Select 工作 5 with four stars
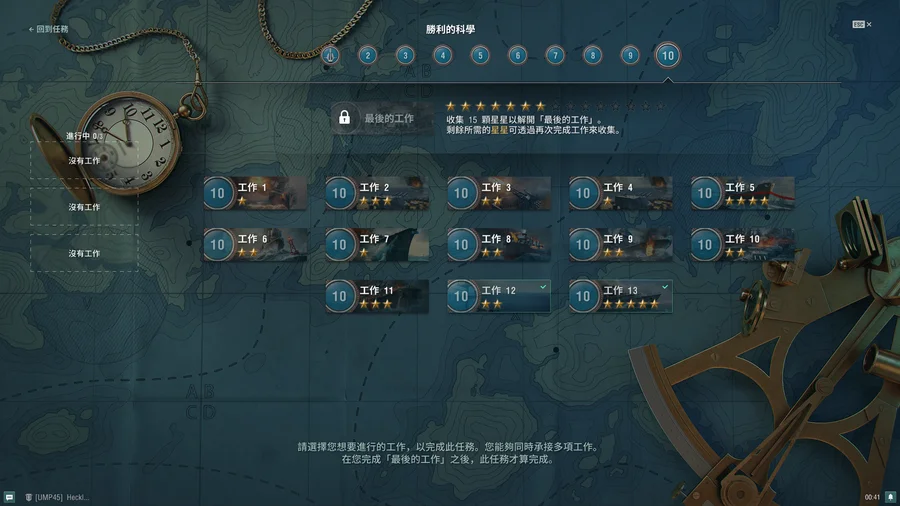Image resolution: width=900 pixels, height=506 pixels. point(743,193)
